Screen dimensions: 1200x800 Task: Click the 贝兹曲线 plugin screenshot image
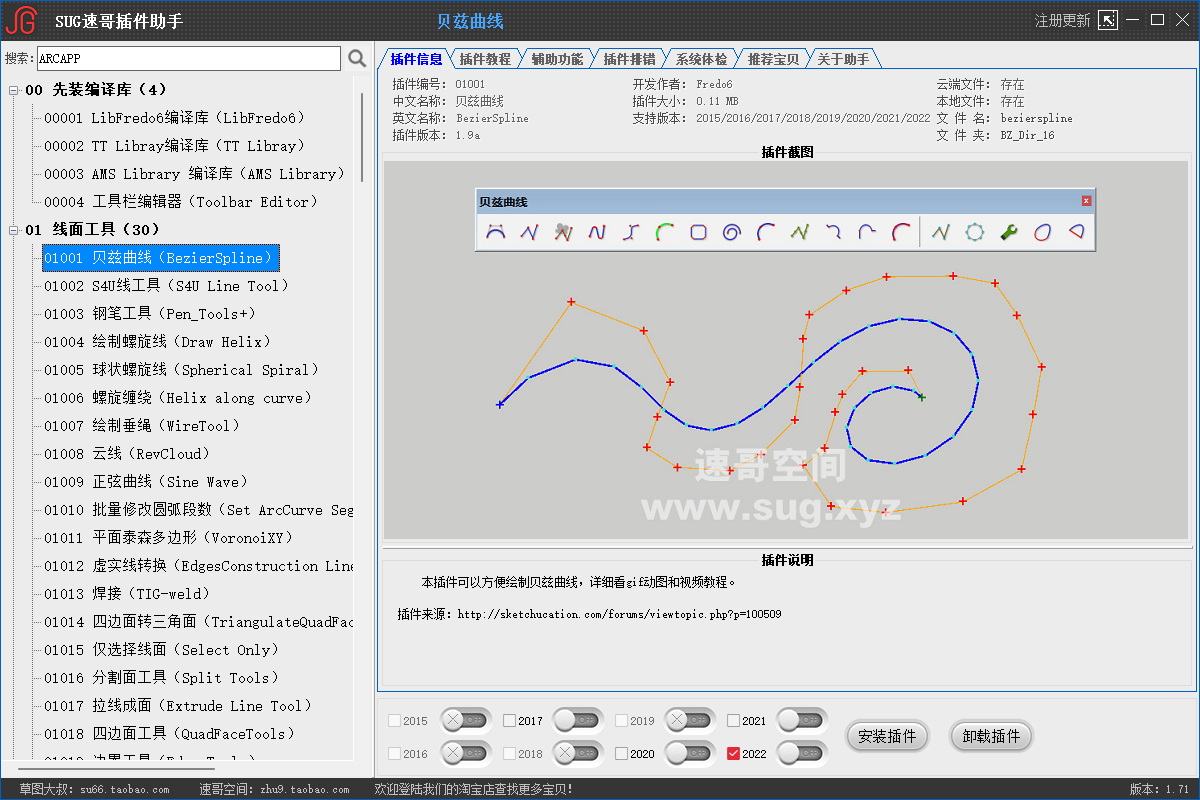[x=786, y=351]
